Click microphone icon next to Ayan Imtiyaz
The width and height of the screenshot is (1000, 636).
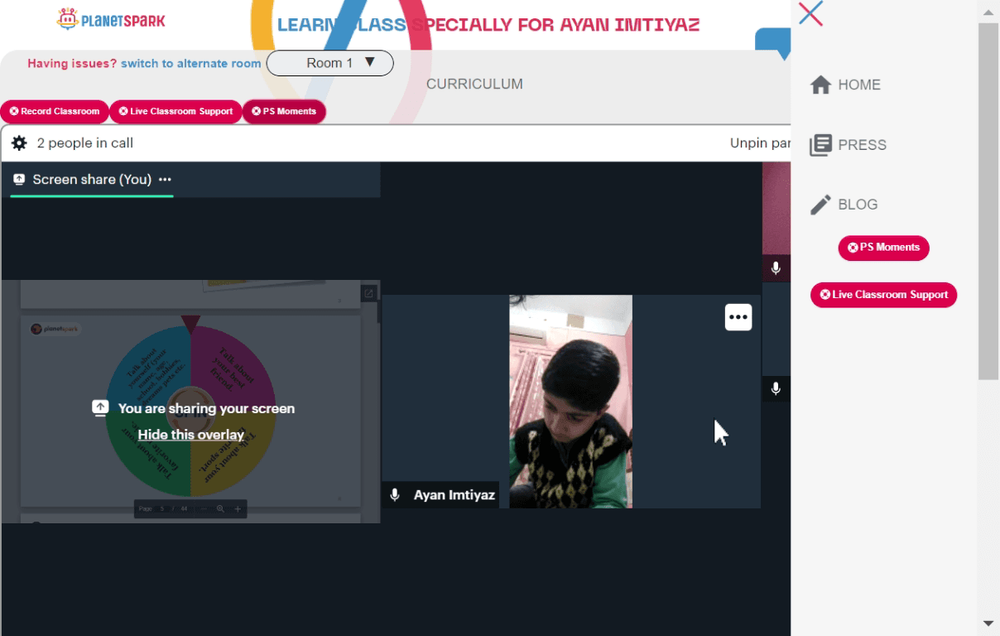[395, 495]
